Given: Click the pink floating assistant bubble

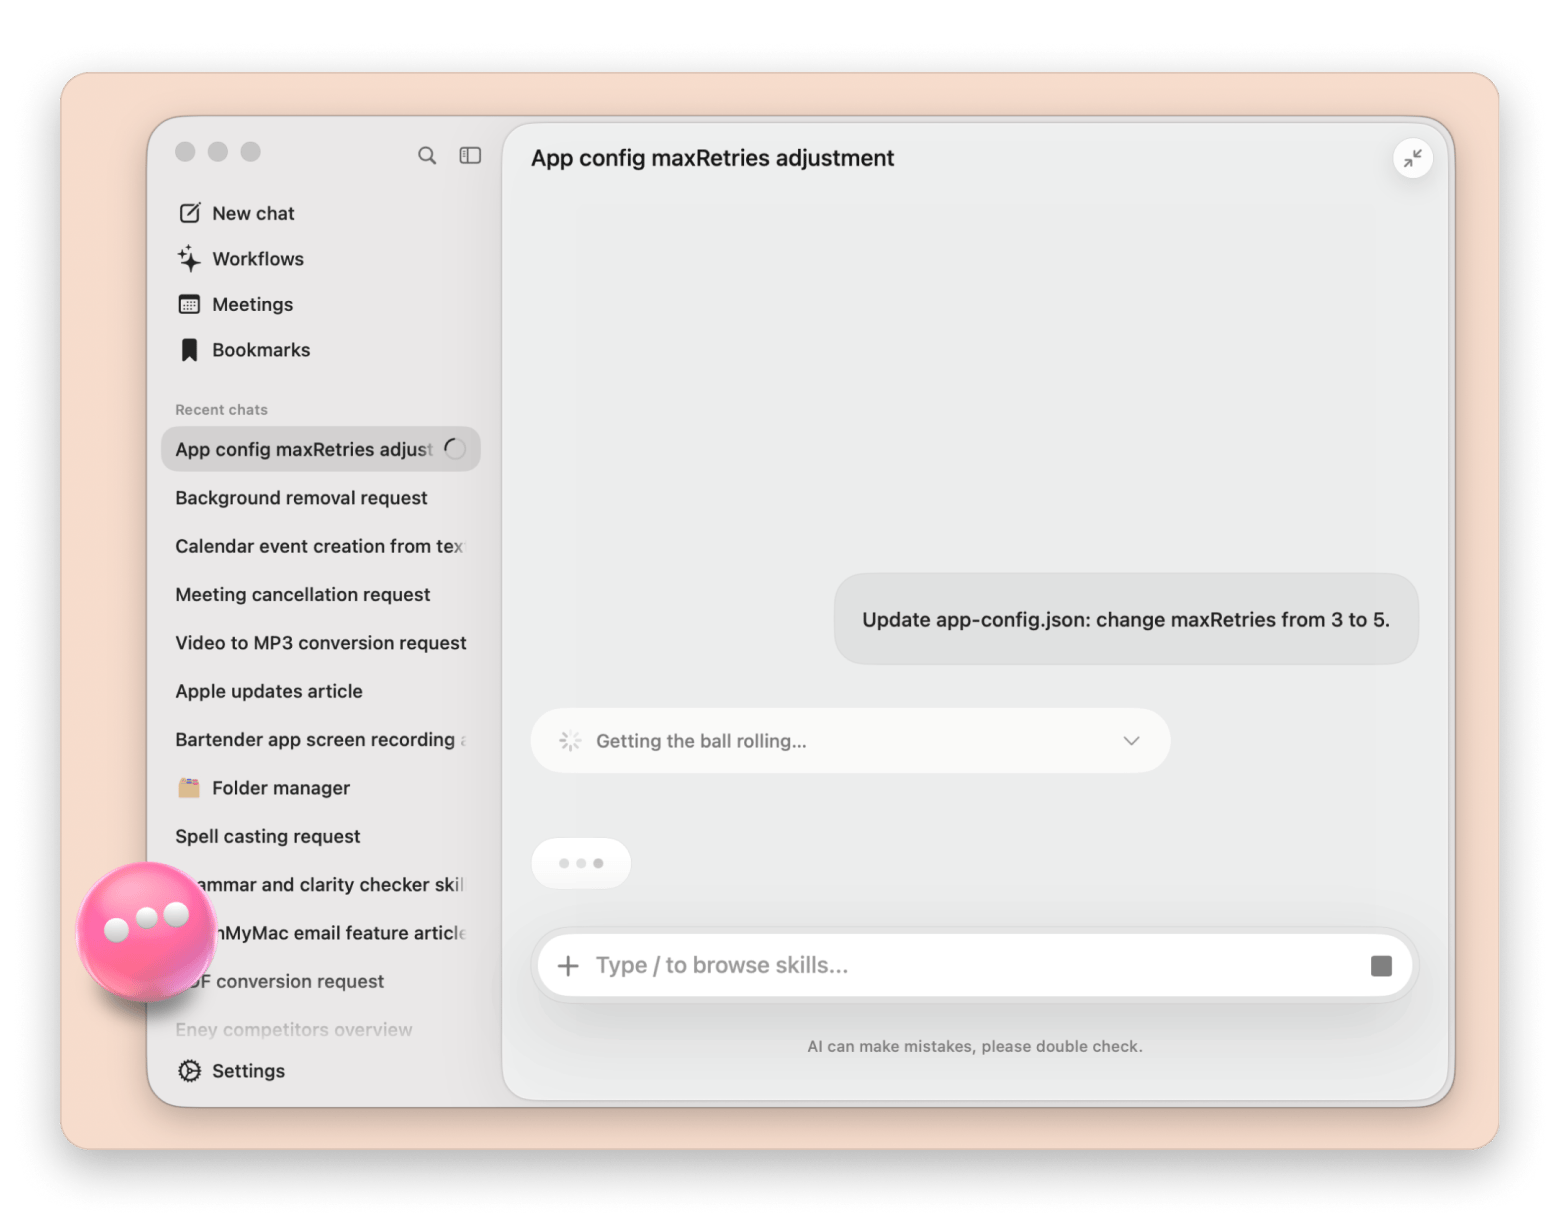Looking at the screenshot, I should click(147, 932).
